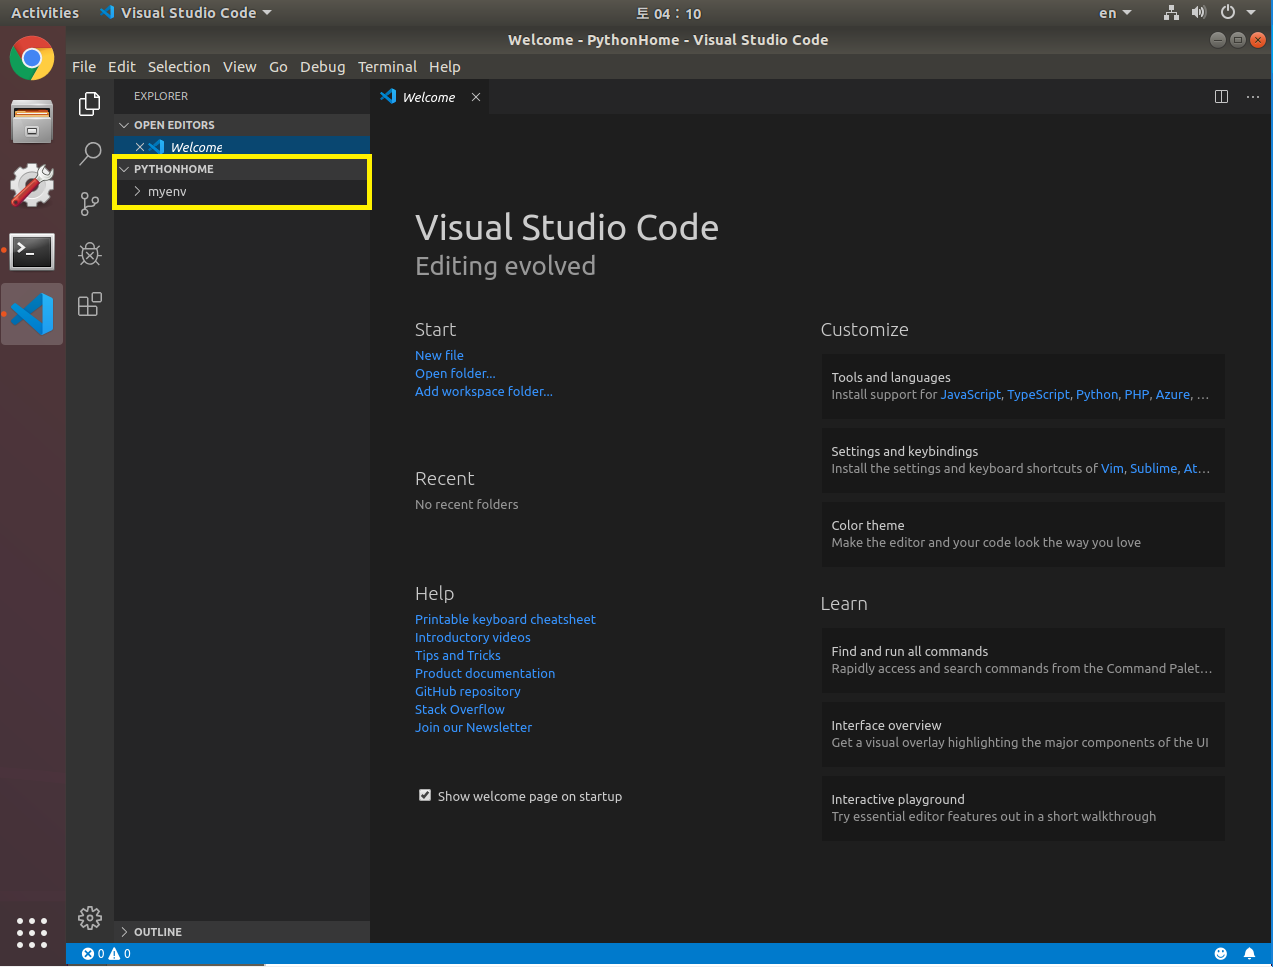Open the Interactive playground card
This screenshot has width=1273, height=967.
1023,808
